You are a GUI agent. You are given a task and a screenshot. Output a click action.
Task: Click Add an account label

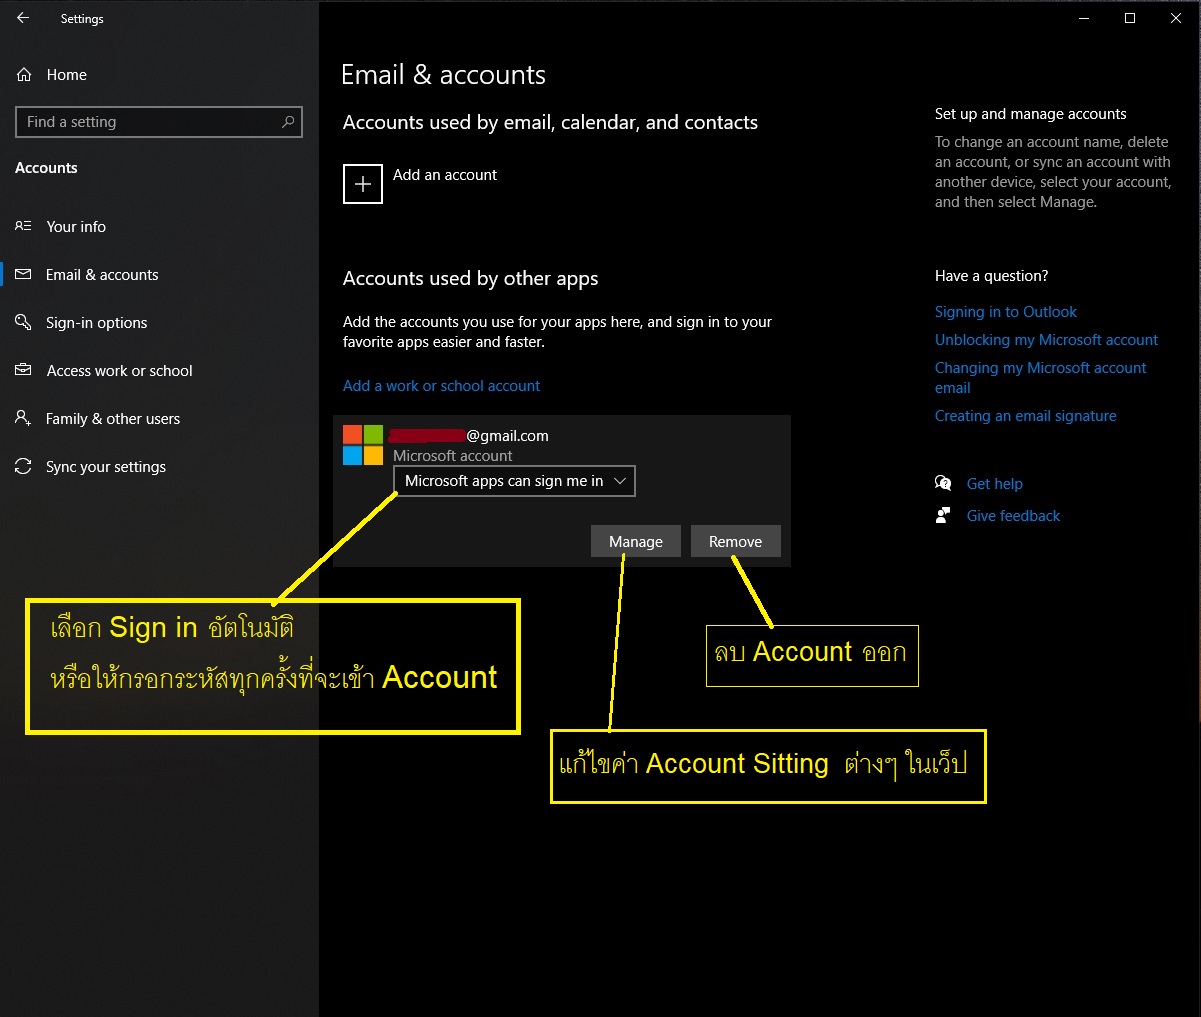[x=445, y=174]
